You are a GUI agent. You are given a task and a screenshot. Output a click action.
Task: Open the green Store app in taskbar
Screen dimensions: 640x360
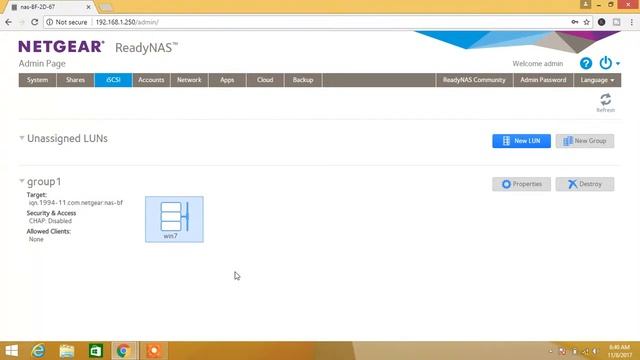(96, 351)
